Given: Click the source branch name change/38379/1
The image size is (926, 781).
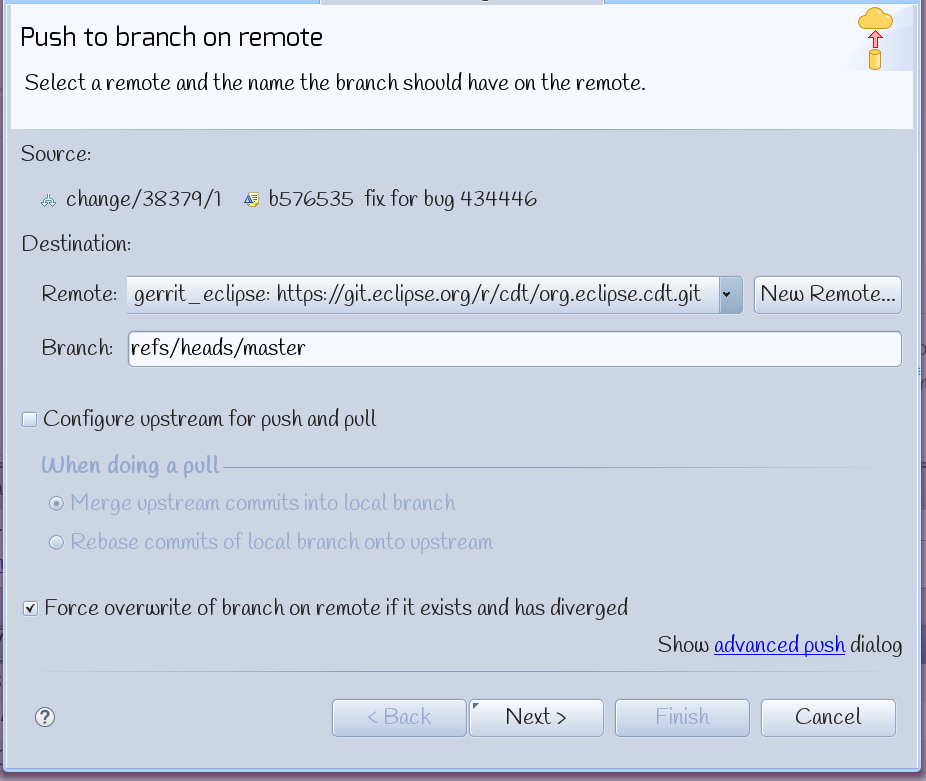Looking at the screenshot, I should click(144, 199).
